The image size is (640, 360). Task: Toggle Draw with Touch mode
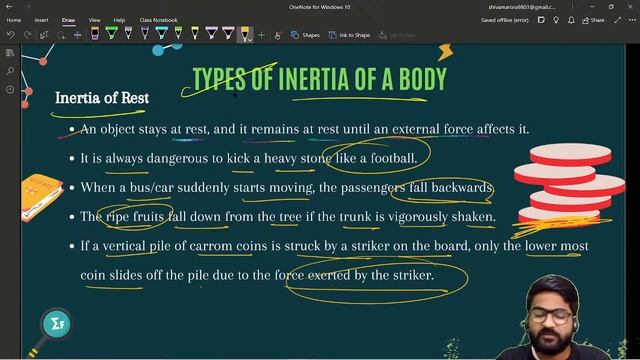[278, 36]
